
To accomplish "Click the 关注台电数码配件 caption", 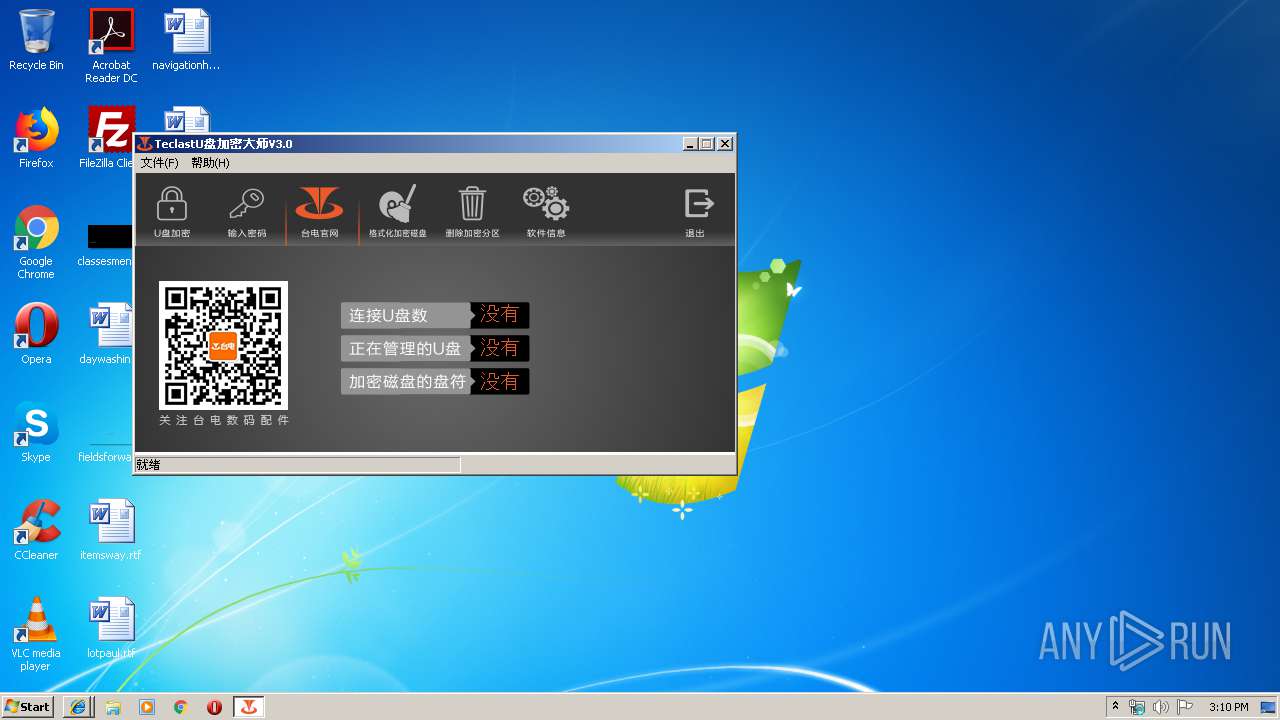I will [224, 420].
